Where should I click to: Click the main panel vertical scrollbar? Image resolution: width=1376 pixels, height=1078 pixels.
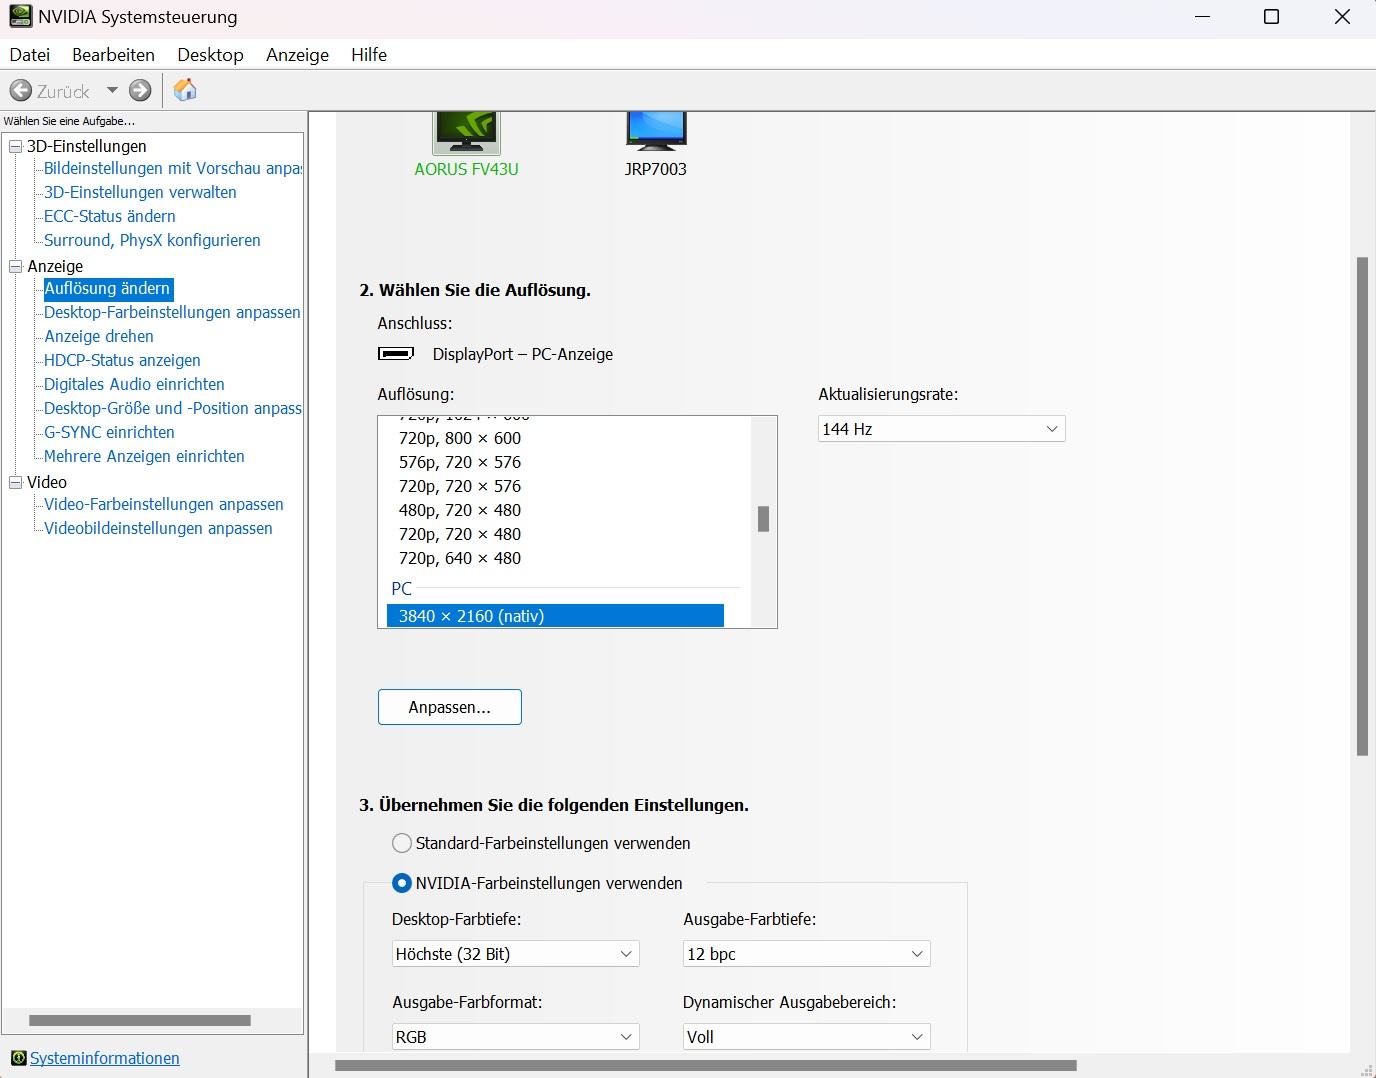click(x=1362, y=506)
